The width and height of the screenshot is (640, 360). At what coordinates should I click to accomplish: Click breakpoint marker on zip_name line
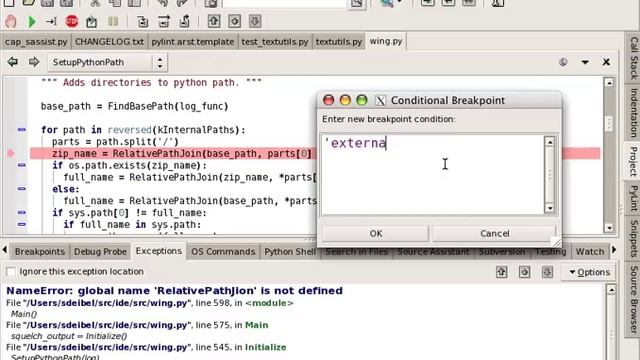pos(11,153)
